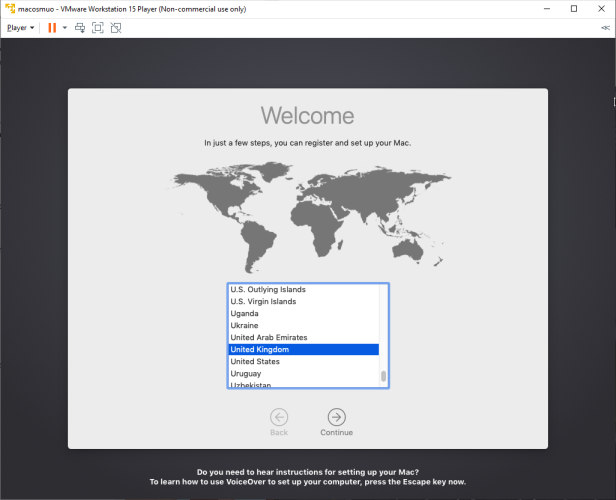Toggle Unity mode in the VMware toolbar
The width and height of the screenshot is (616, 500).
pyautogui.click(x=116, y=28)
